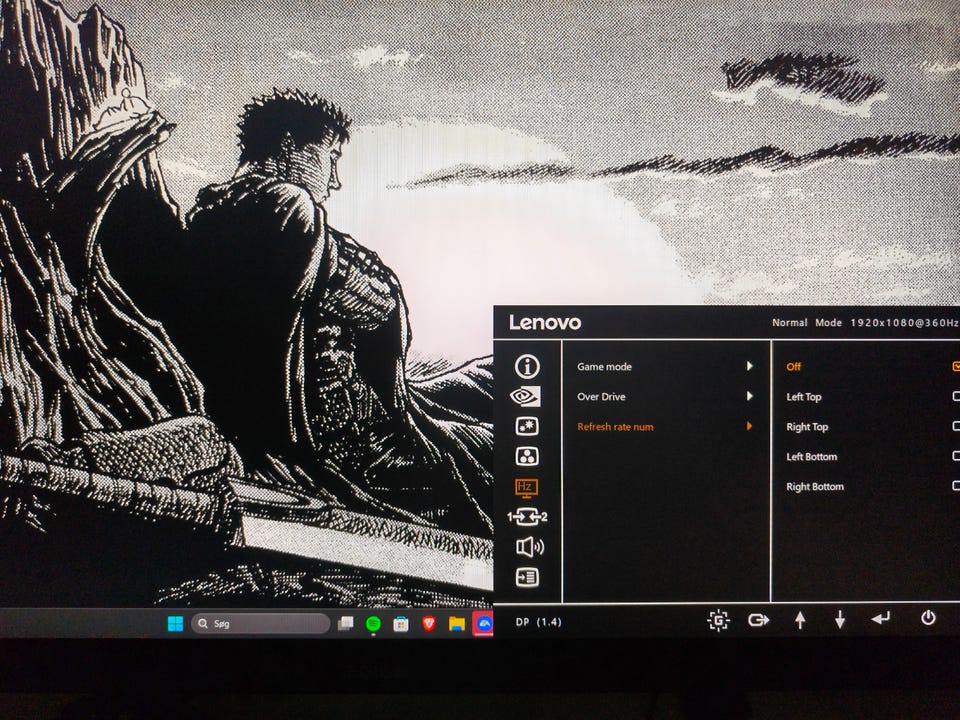Click the 1920x1080@360Hz resolution text
Image resolution: width=960 pixels, height=720 pixels.
904,323
